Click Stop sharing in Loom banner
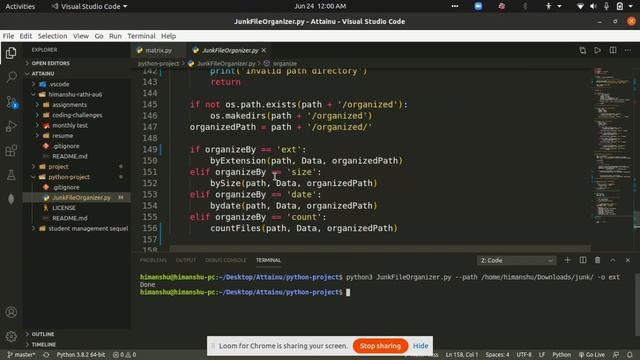640x360 pixels. coord(380,346)
